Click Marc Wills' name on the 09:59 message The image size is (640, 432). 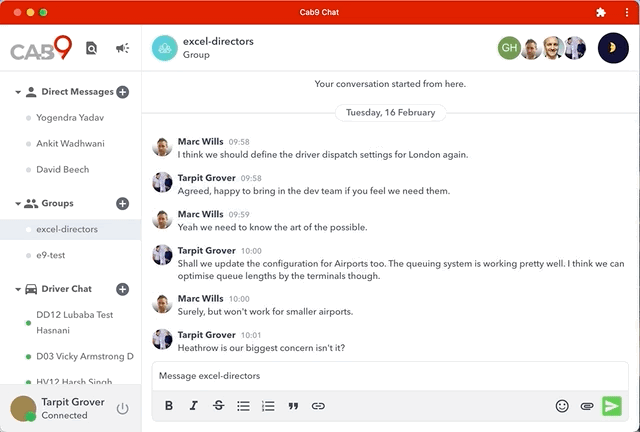click(x=200, y=214)
